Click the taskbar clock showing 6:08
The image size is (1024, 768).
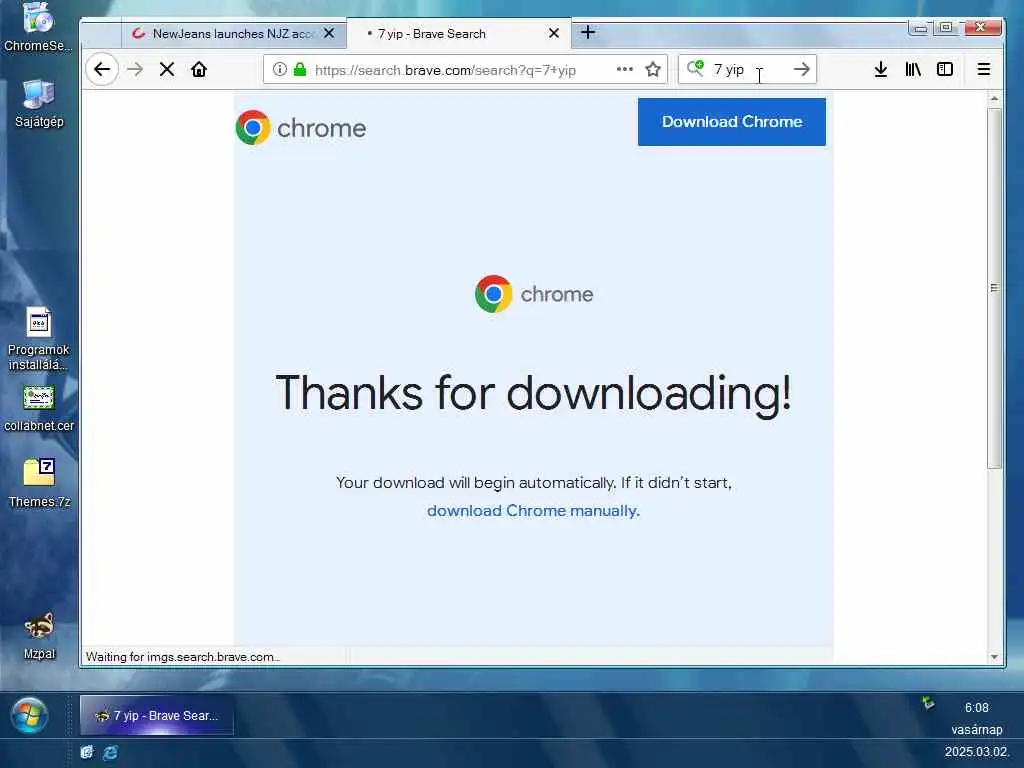coord(976,708)
